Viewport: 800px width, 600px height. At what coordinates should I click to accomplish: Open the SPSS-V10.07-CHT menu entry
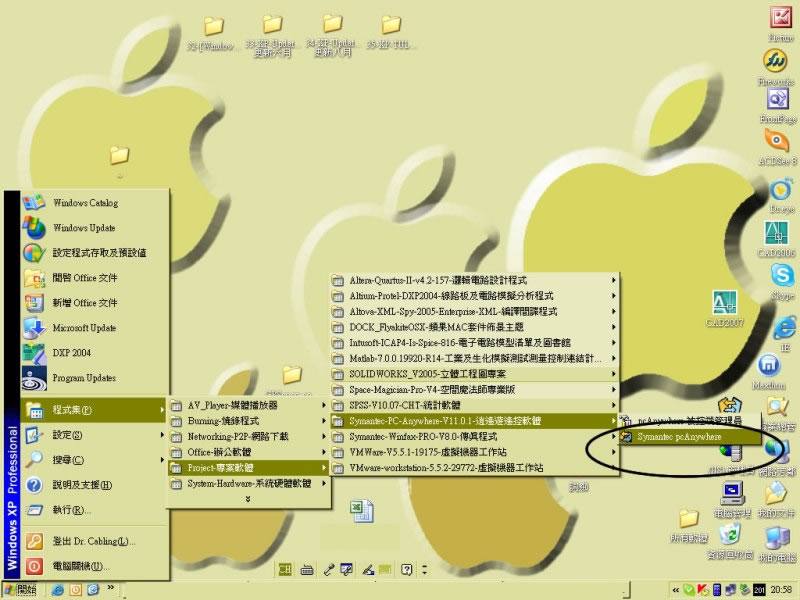click(474, 406)
